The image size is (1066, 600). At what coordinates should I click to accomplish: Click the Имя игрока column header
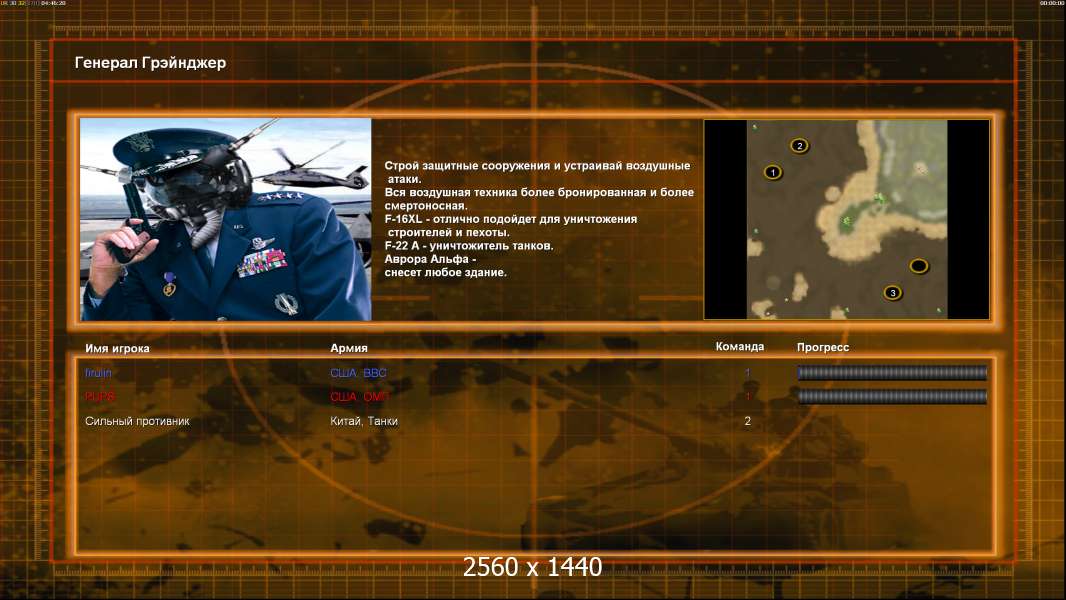coord(117,348)
